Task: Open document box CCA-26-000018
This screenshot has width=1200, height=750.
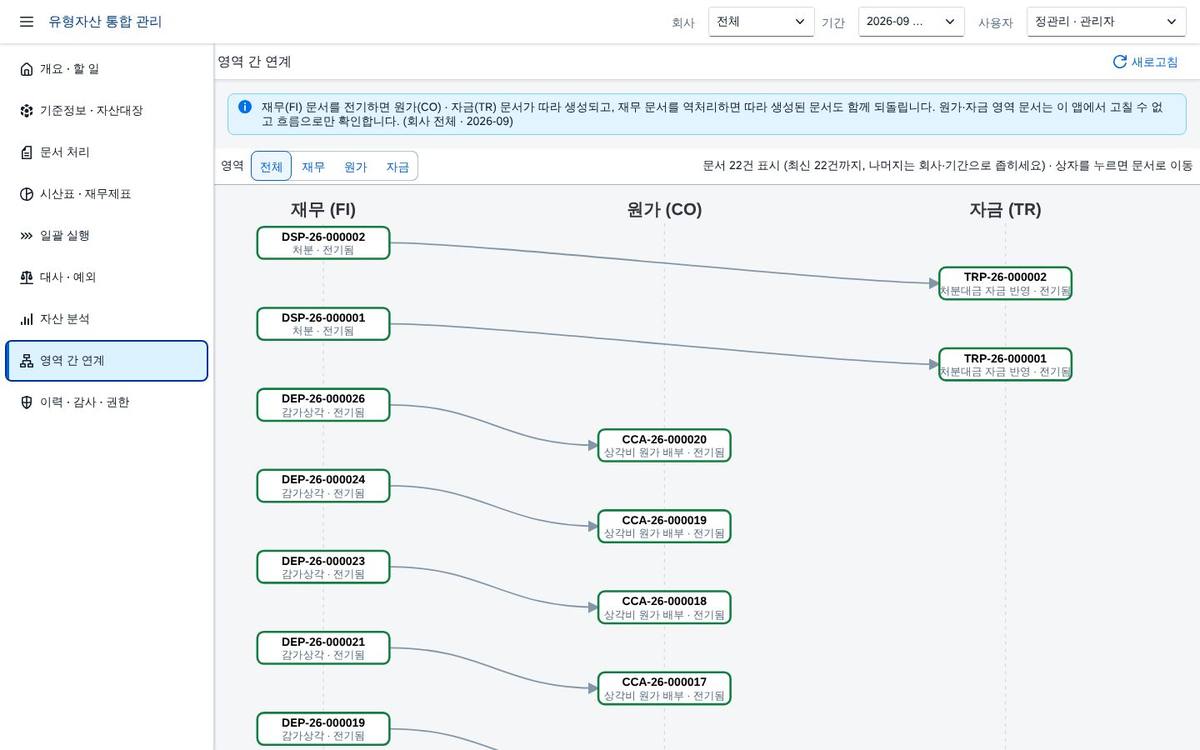Action: point(664,608)
